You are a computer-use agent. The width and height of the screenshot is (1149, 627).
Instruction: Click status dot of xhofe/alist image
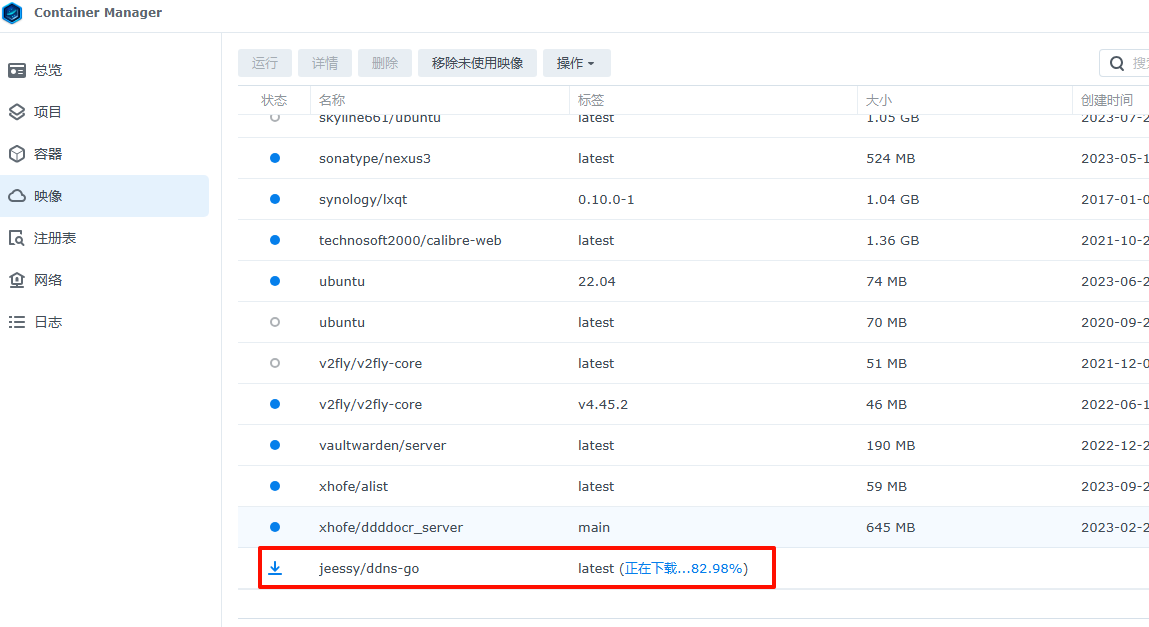tap(275, 486)
